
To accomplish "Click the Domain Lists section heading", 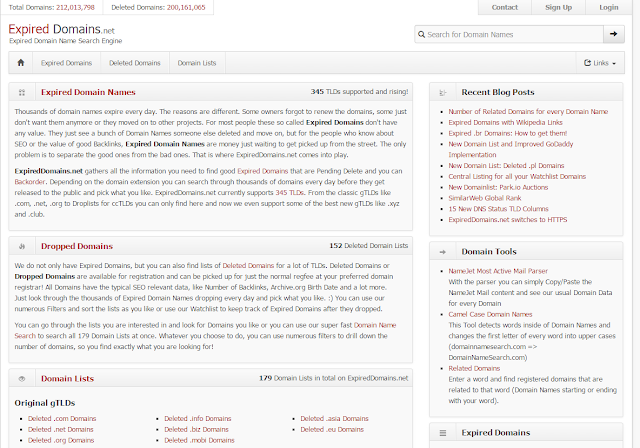I will [67, 379].
